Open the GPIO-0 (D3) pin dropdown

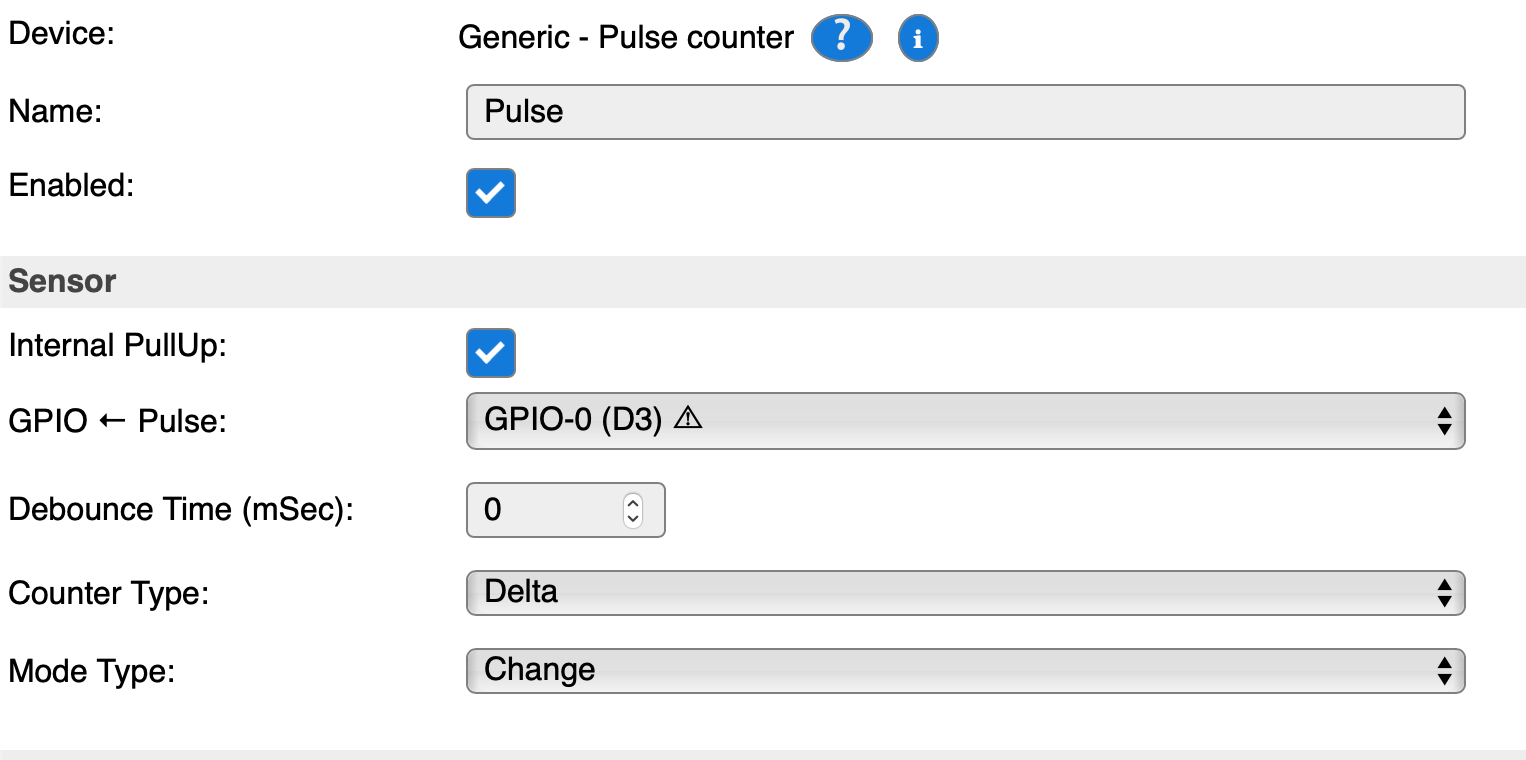tap(965, 421)
